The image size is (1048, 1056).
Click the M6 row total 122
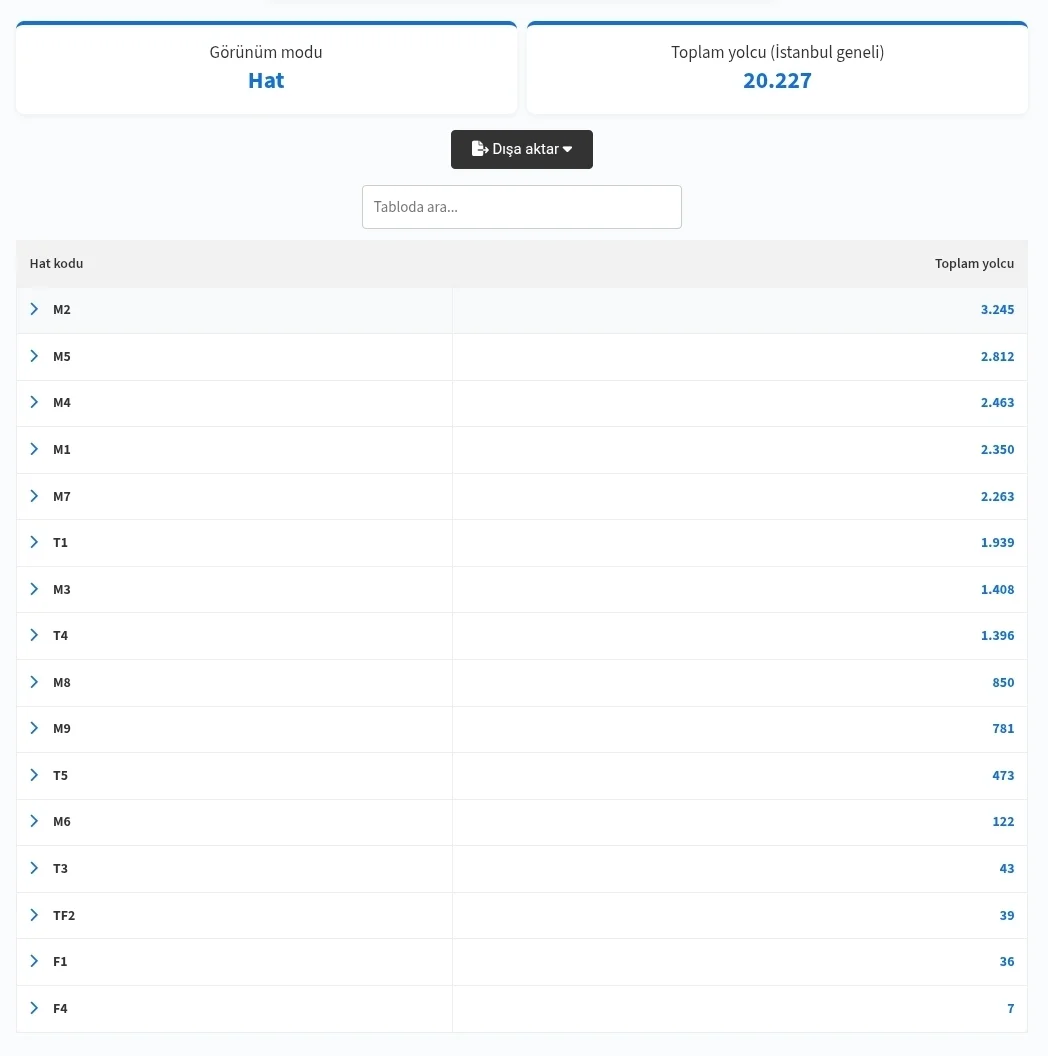[1003, 822]
